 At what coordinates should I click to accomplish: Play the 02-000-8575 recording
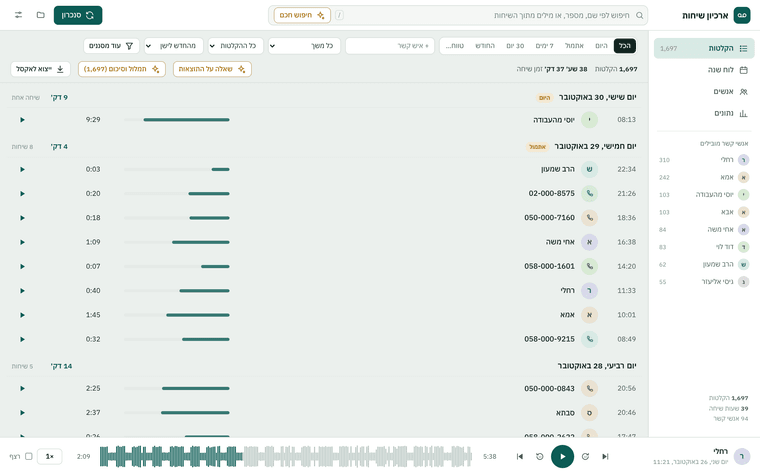[22, 193]
